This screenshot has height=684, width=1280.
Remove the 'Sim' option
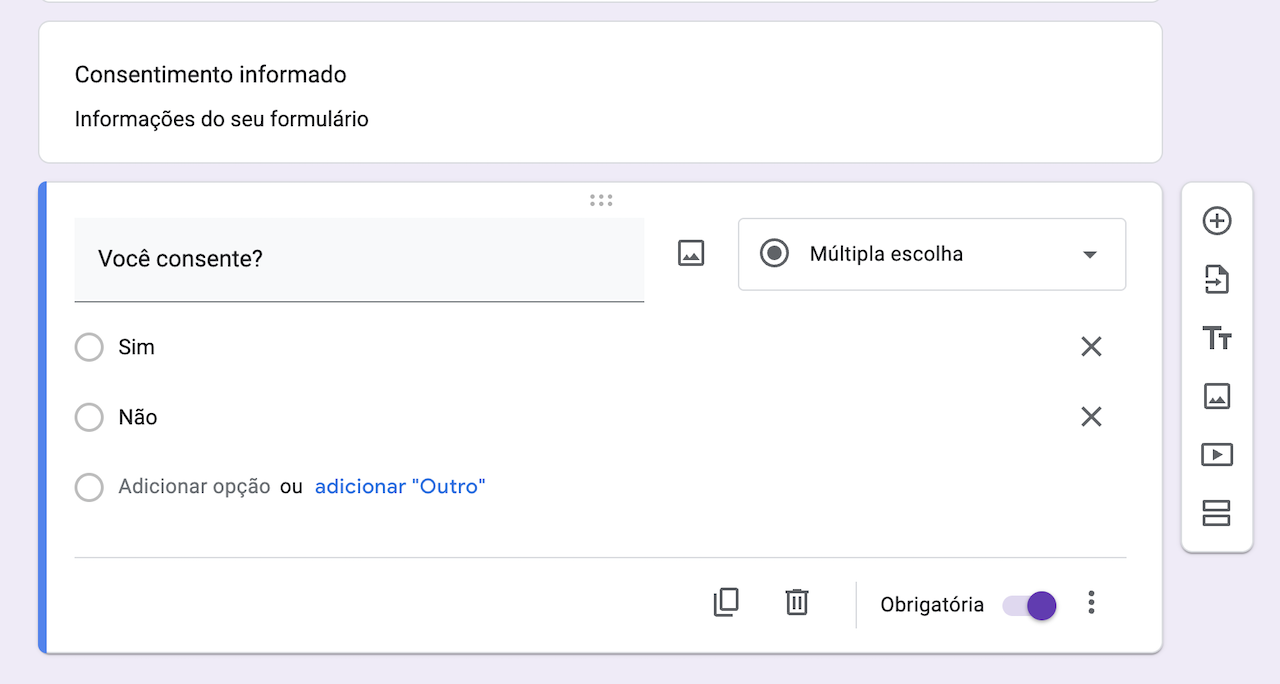point(1091,347)
